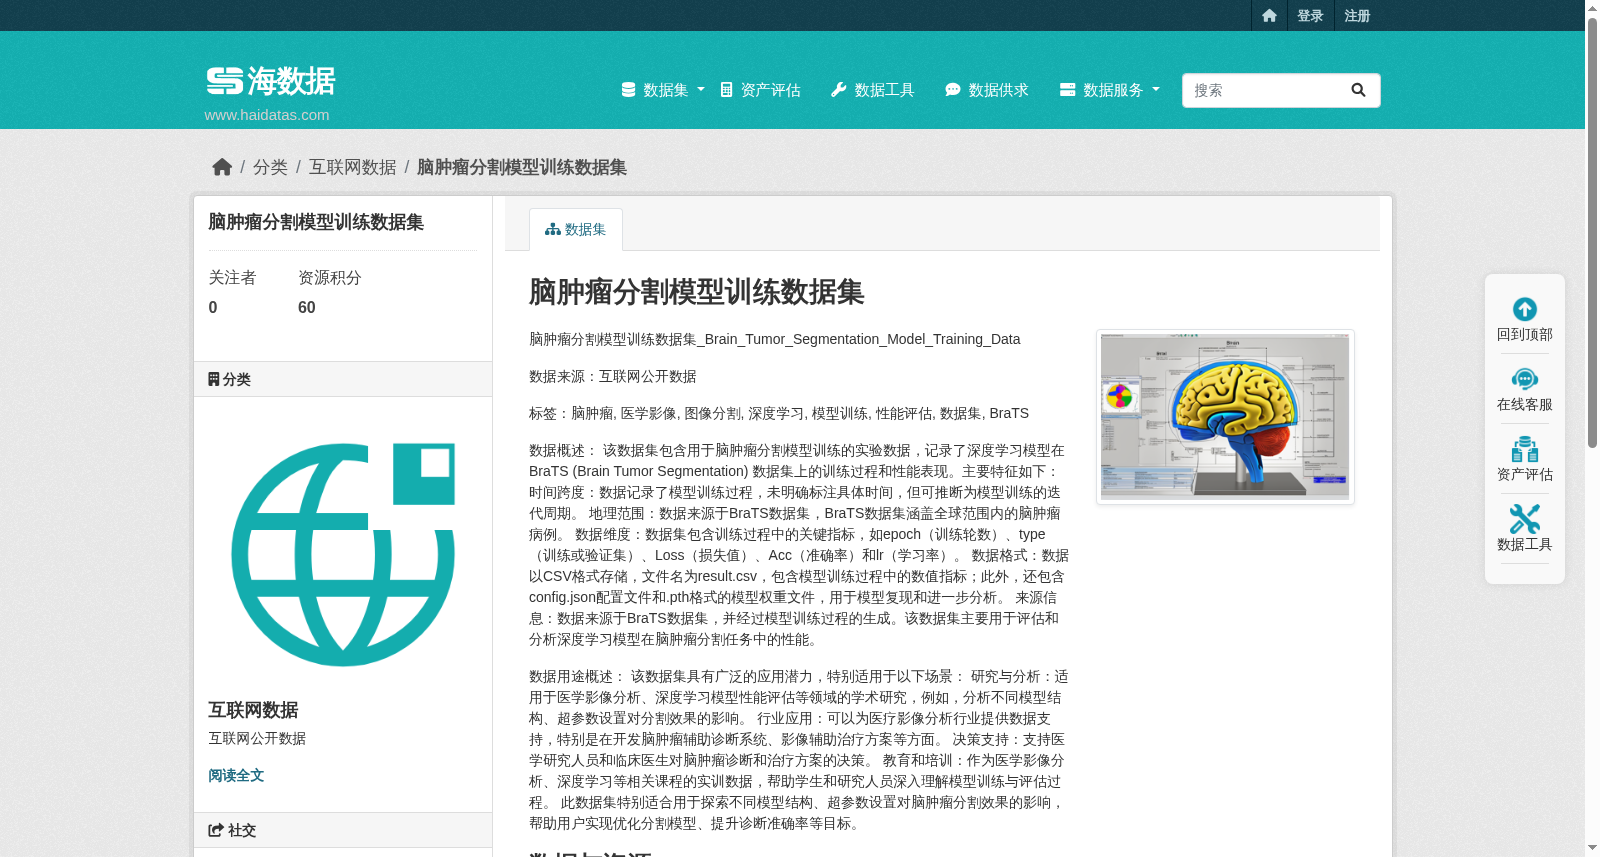
Task: Open the 登录 login link
Action: click(x=1310, y=16)
